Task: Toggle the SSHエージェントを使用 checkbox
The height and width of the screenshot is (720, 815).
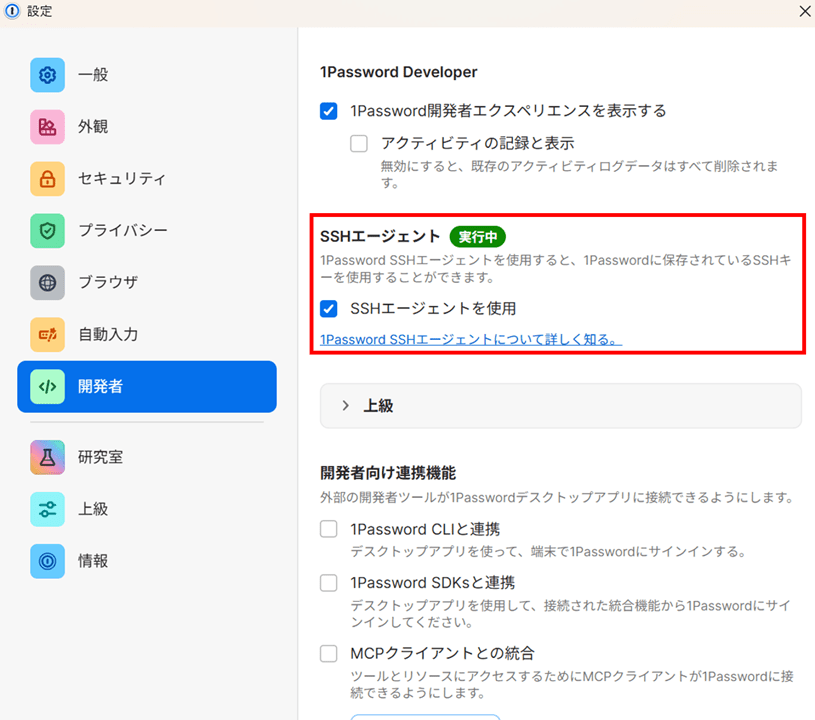Action: click(x=328, y=309)
